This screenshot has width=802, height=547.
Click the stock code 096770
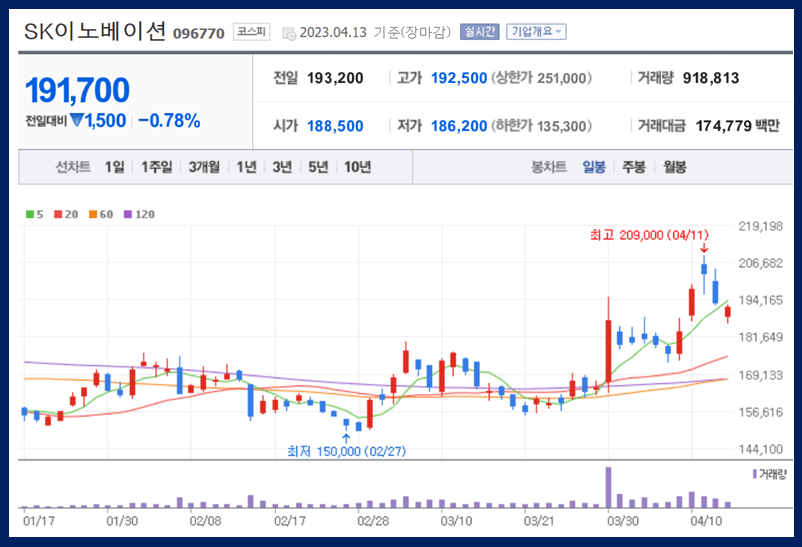click(199, 34)
